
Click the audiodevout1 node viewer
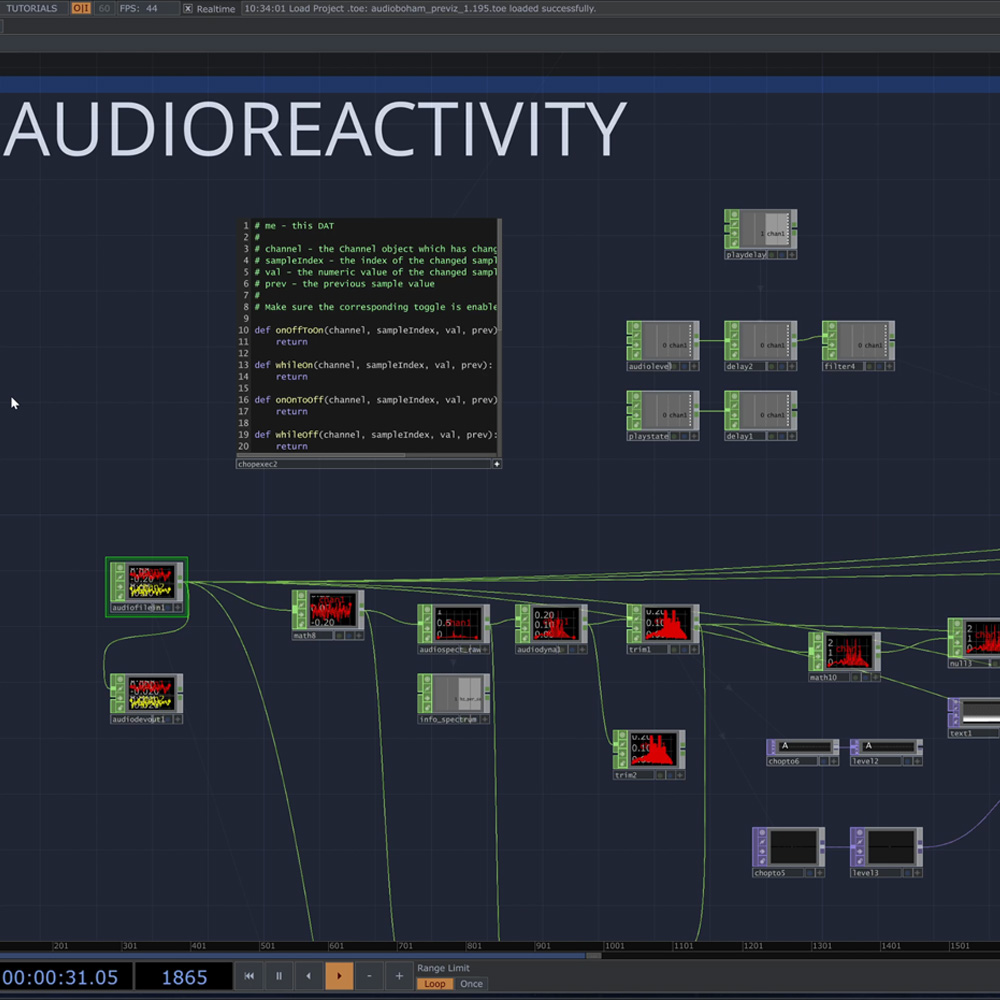pos(151,692)
